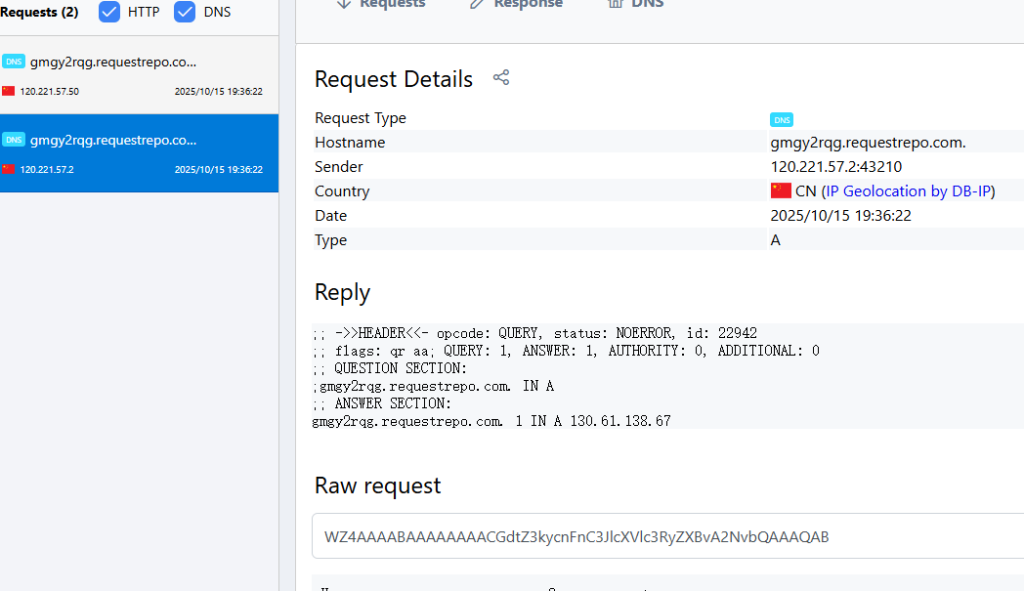
Task: Click the China flag in the Country row
Action: [x=780, y=191]
